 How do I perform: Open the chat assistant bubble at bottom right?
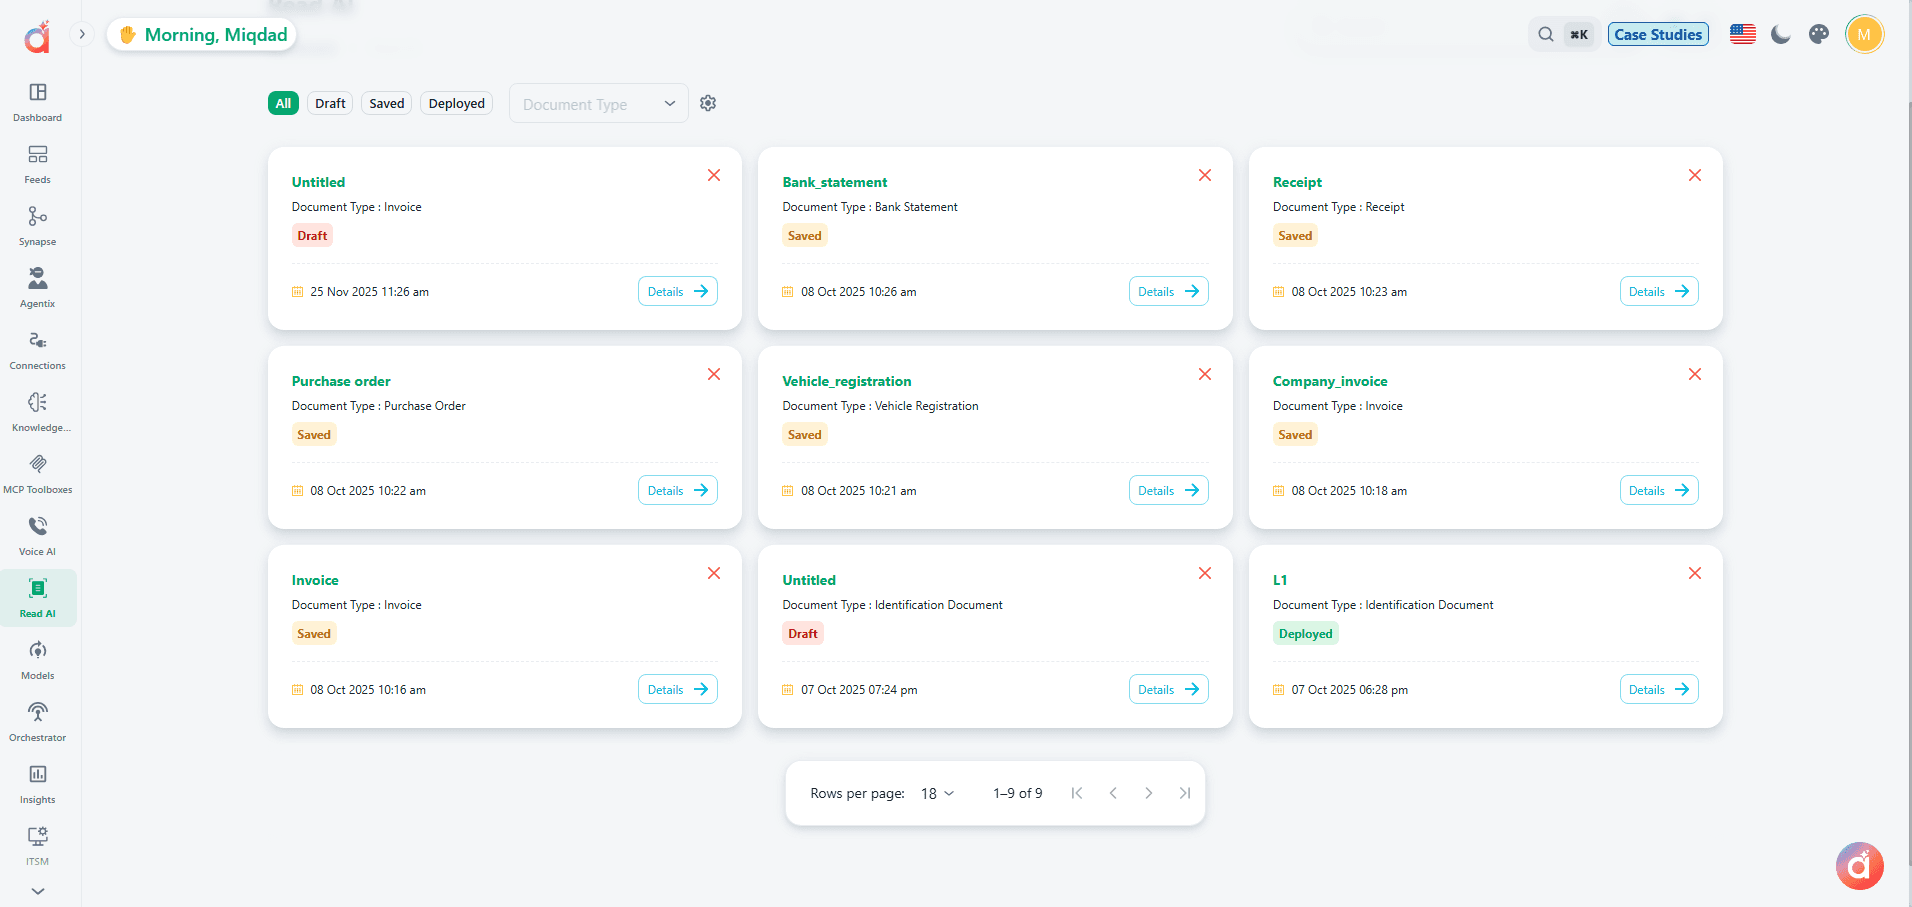point(1860,865)
